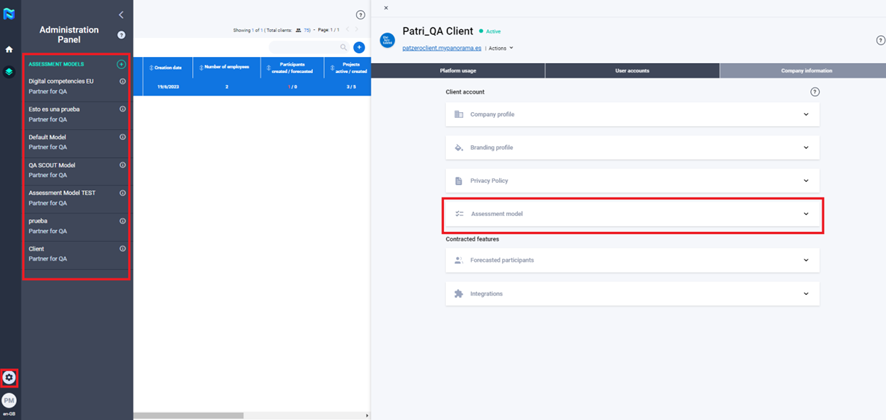Switch to the User accounts tab

pyautogui.click(x=632, y=71)
